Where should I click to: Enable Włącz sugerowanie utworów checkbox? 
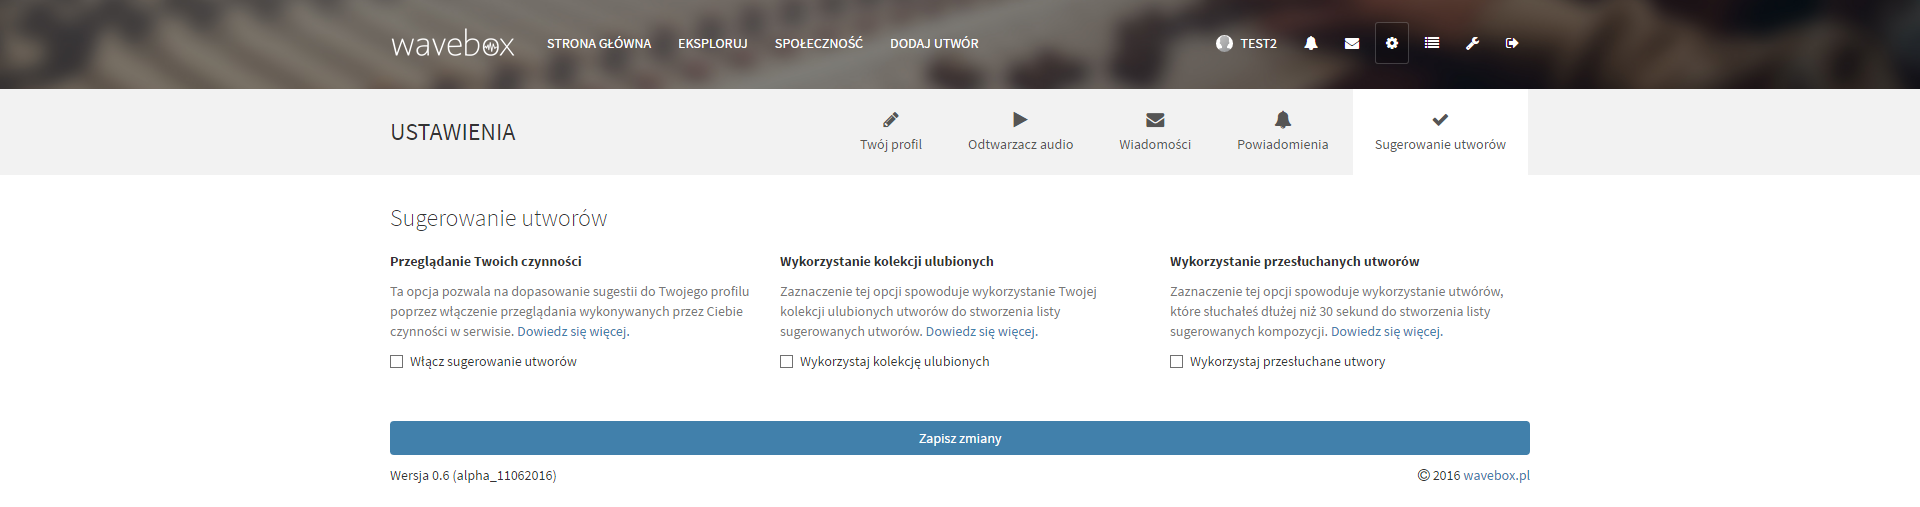pos(396,362)
